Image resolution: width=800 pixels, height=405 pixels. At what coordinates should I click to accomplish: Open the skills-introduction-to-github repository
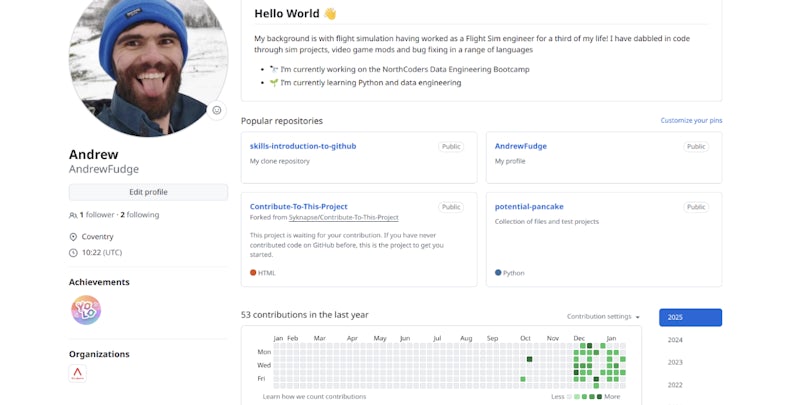(x=303, y=146)
